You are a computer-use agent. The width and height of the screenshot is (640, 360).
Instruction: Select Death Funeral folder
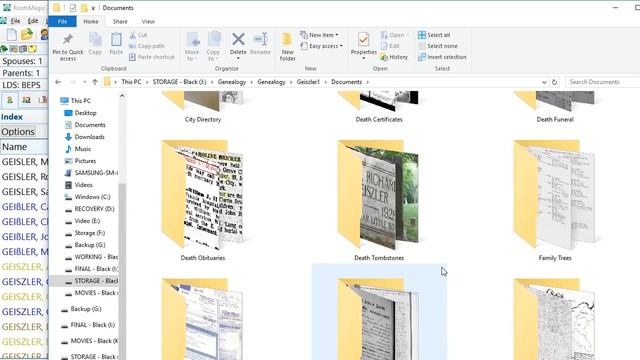(555, 107)
